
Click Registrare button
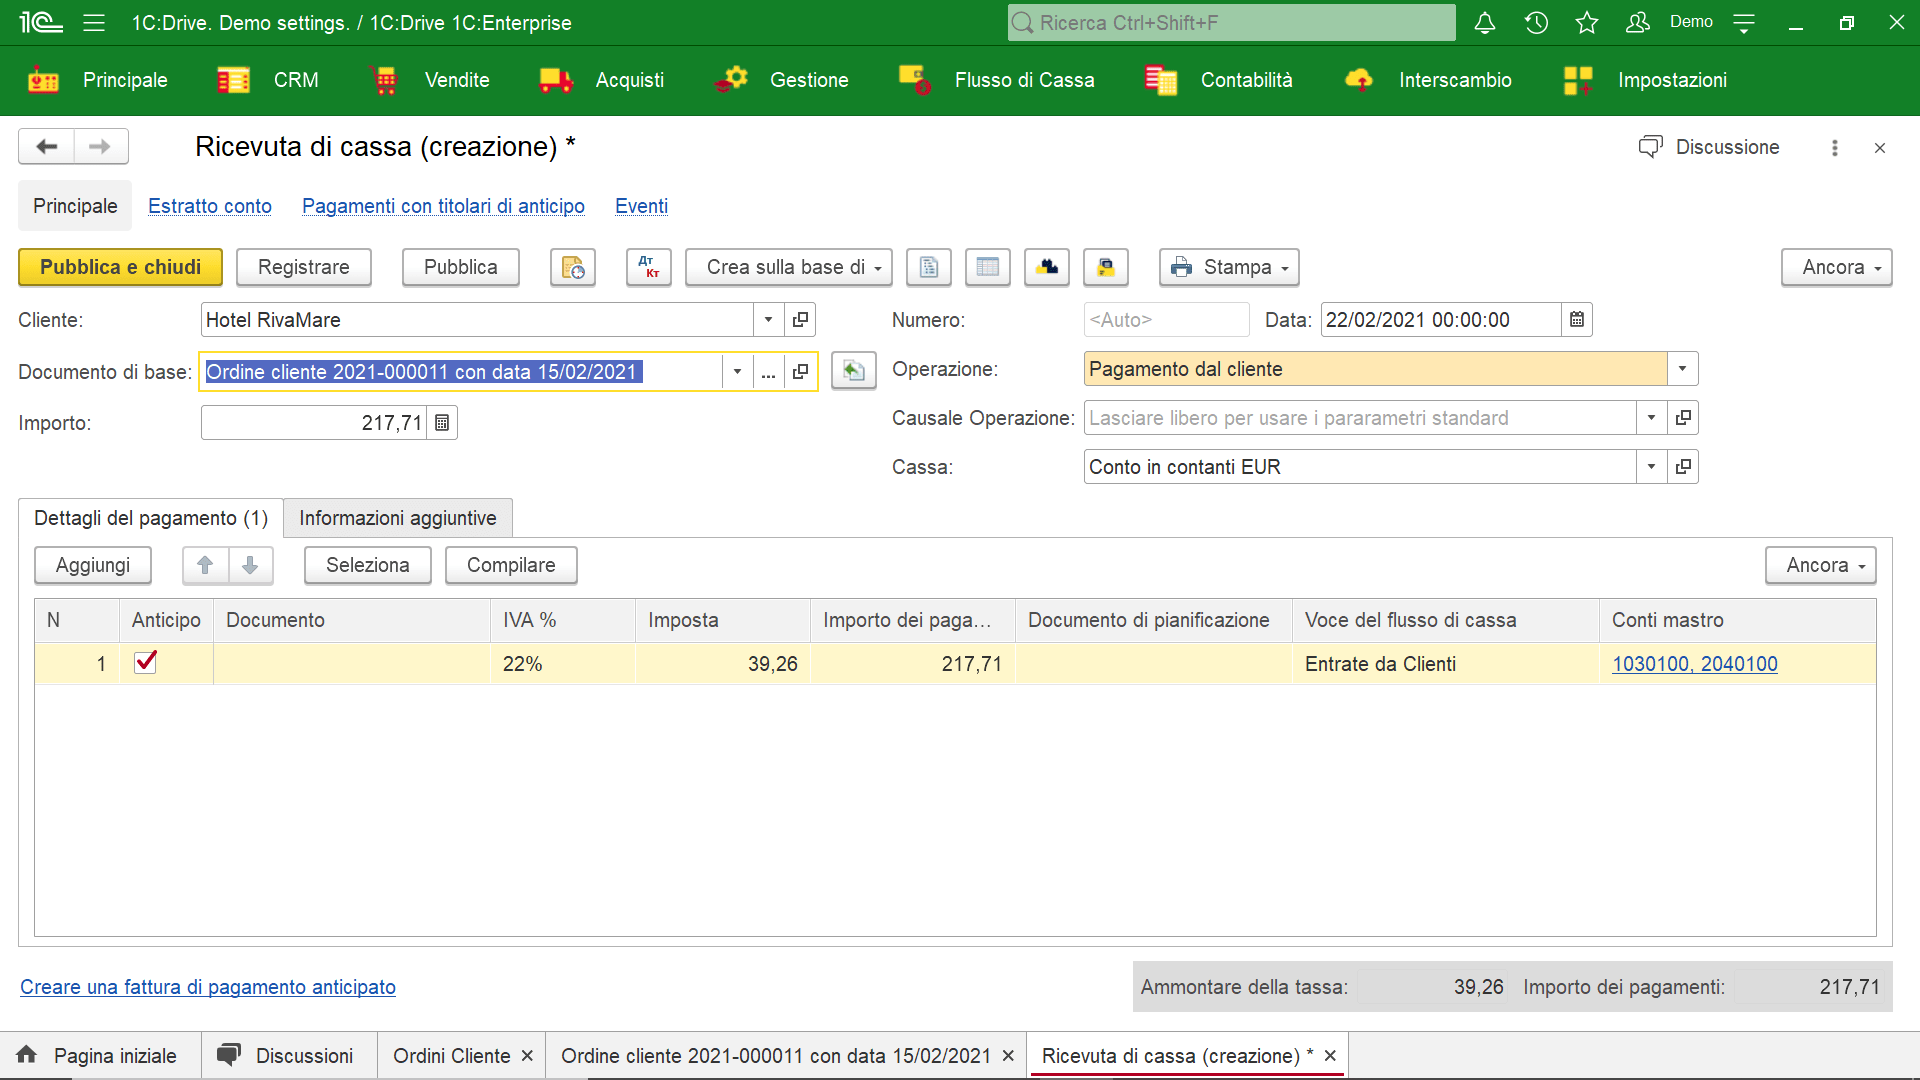click(304, 267)
